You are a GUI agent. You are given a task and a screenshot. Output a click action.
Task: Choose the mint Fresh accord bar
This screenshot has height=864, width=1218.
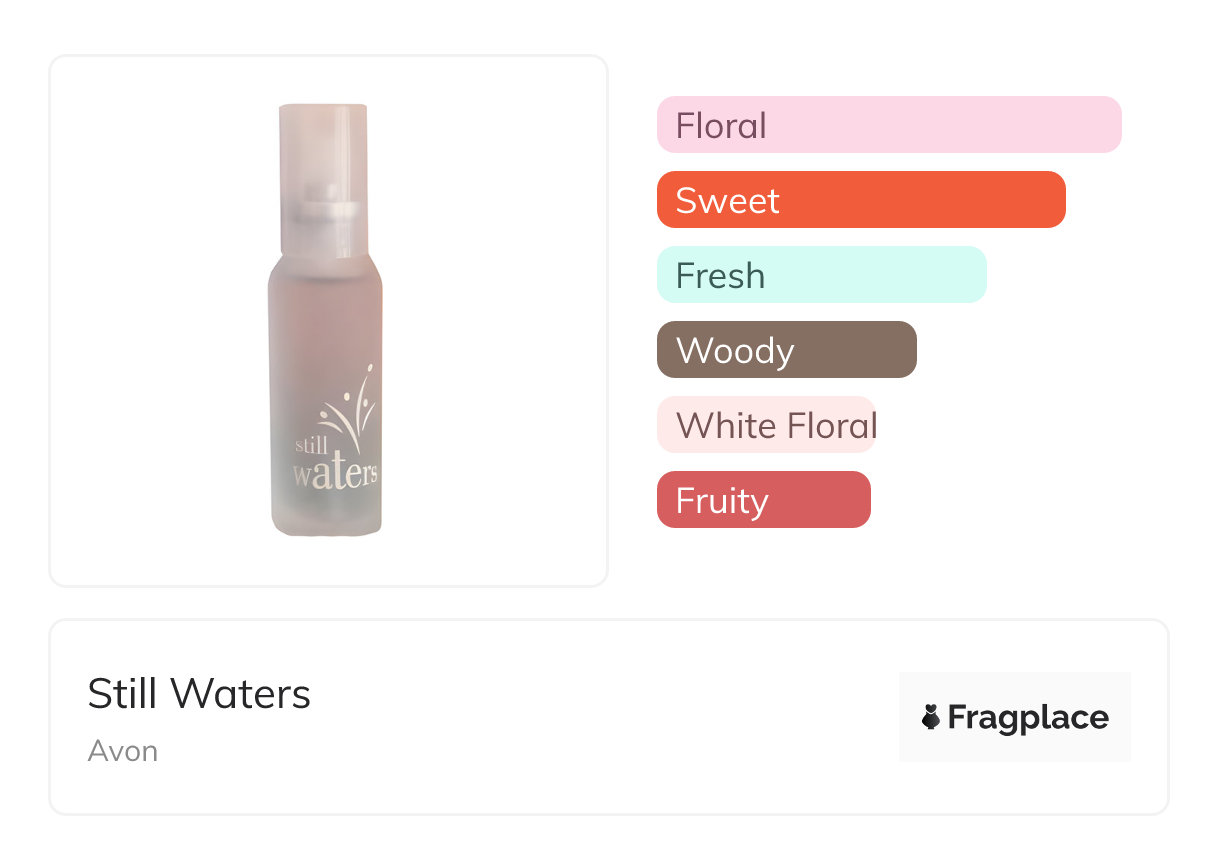[821, 275]
